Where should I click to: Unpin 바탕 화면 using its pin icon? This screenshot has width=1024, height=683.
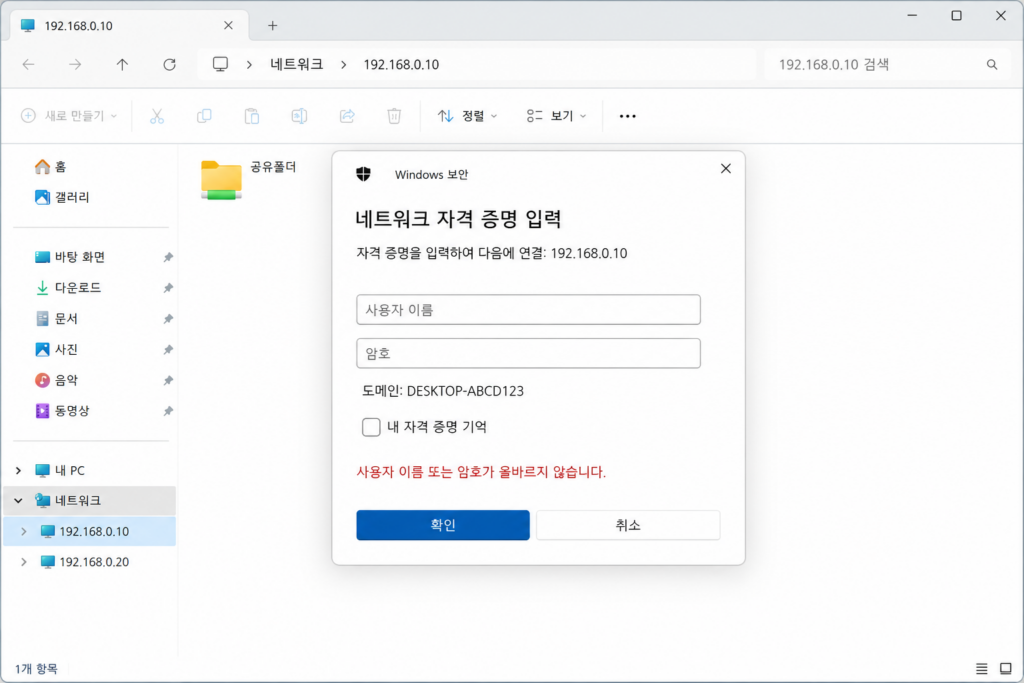(x=168, y=257)
